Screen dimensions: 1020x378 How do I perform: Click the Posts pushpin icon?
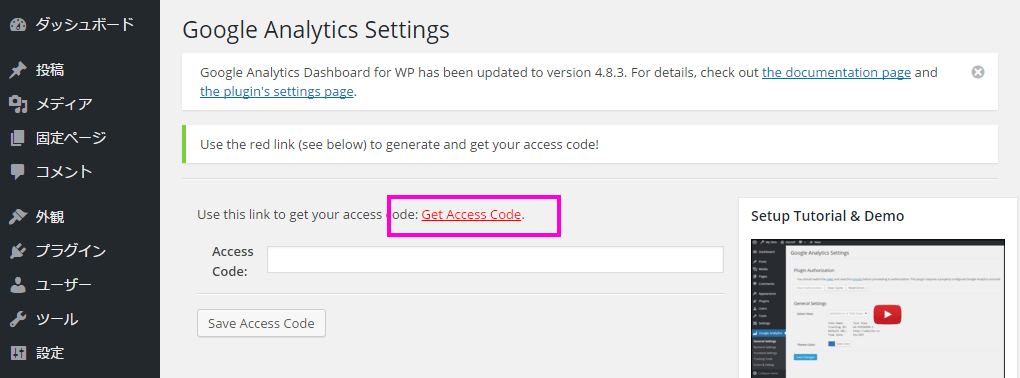tap(18, 70)
